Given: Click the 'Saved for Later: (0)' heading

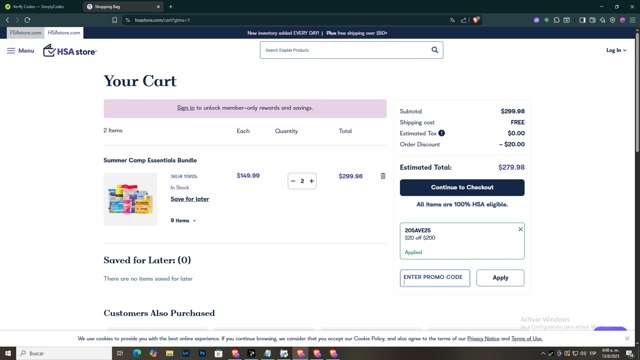Looking at the screenshot, I should [x=147, y=260].
